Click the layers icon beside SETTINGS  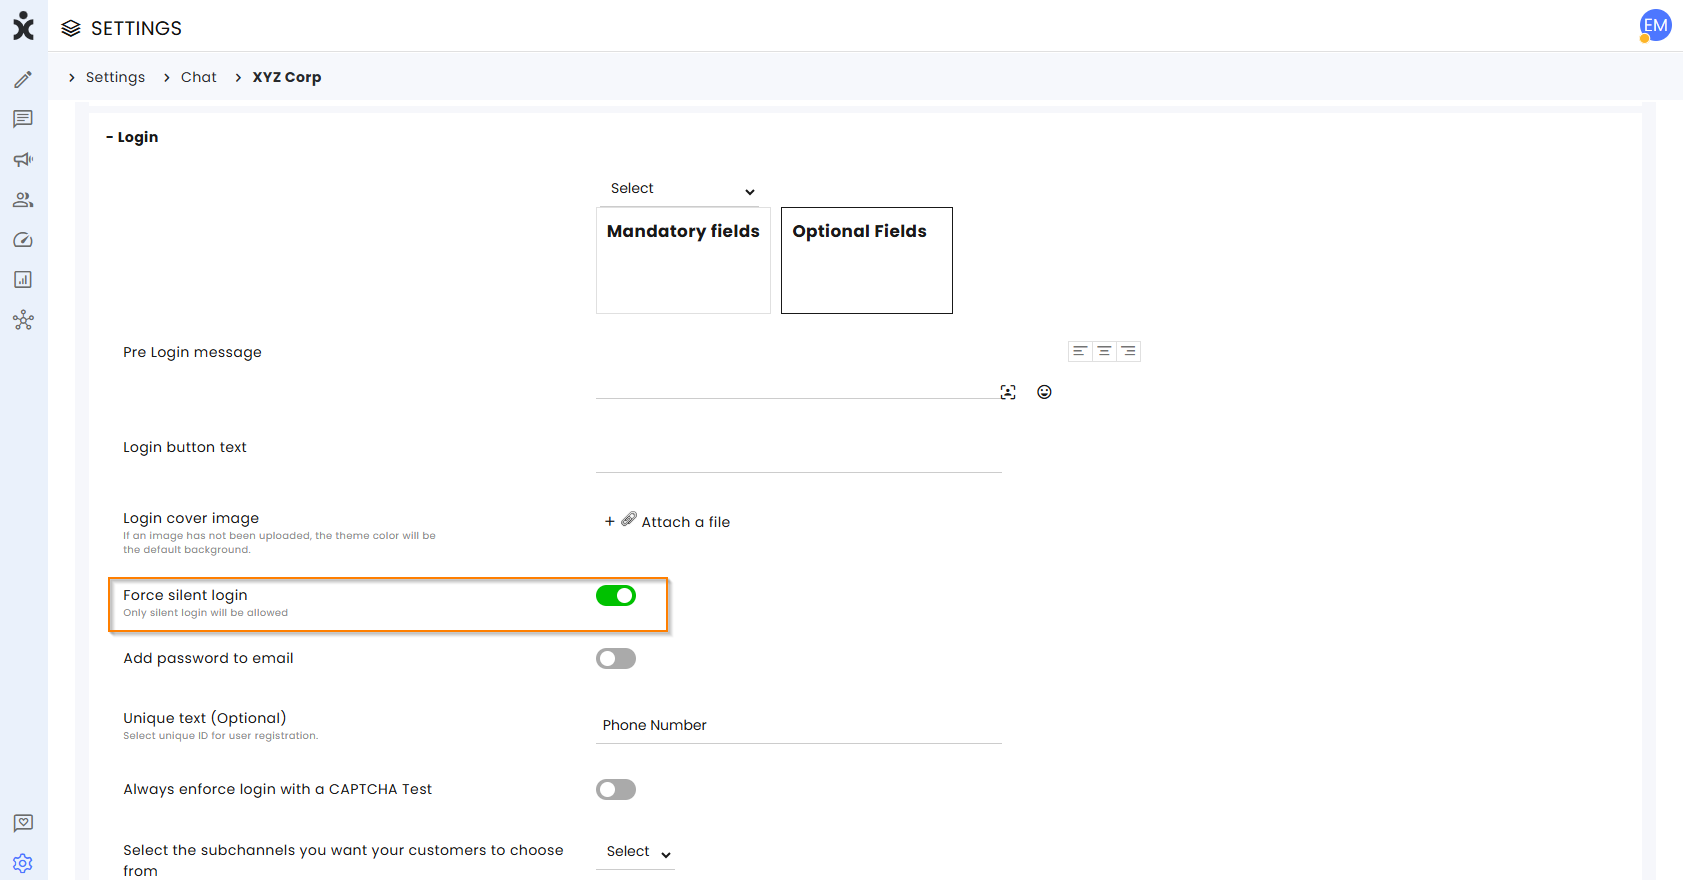pyautogui.click(x=70, y=28)
